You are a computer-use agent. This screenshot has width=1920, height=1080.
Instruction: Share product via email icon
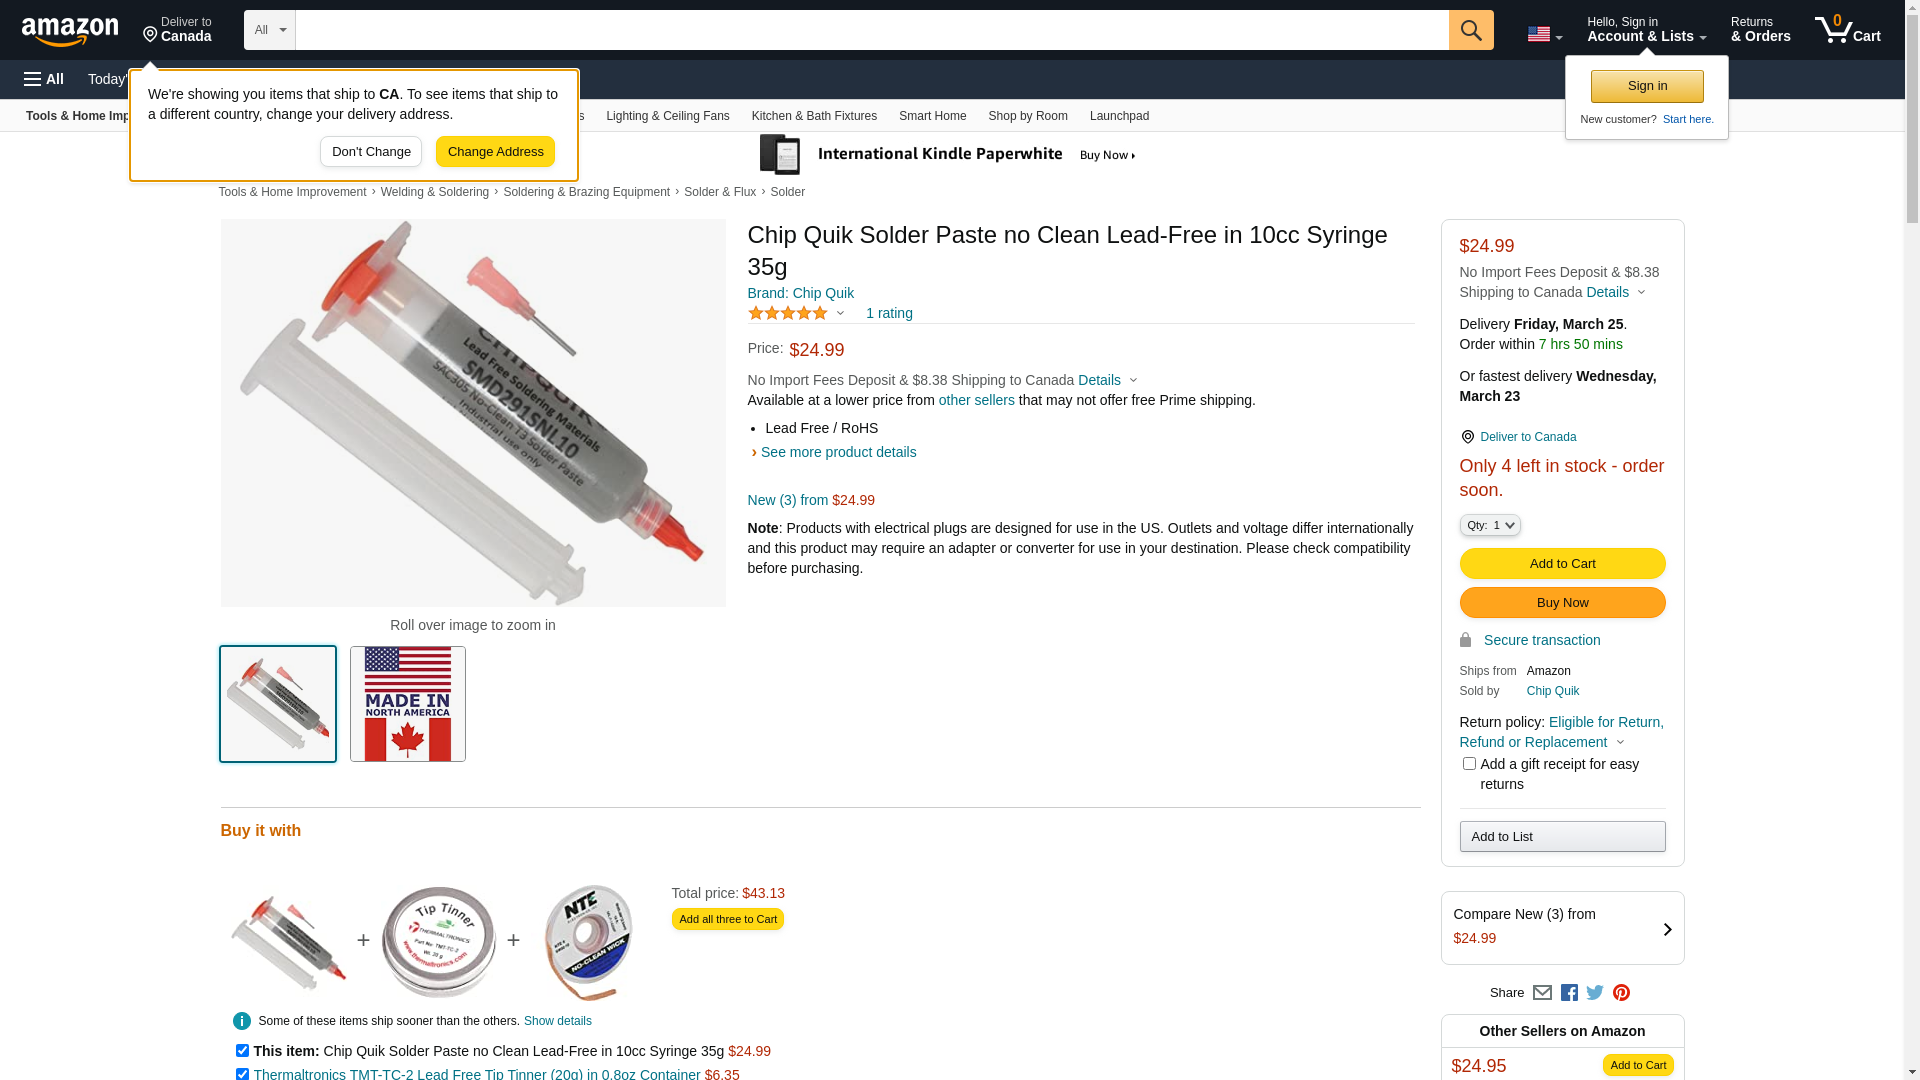[x=1542, y=993]
